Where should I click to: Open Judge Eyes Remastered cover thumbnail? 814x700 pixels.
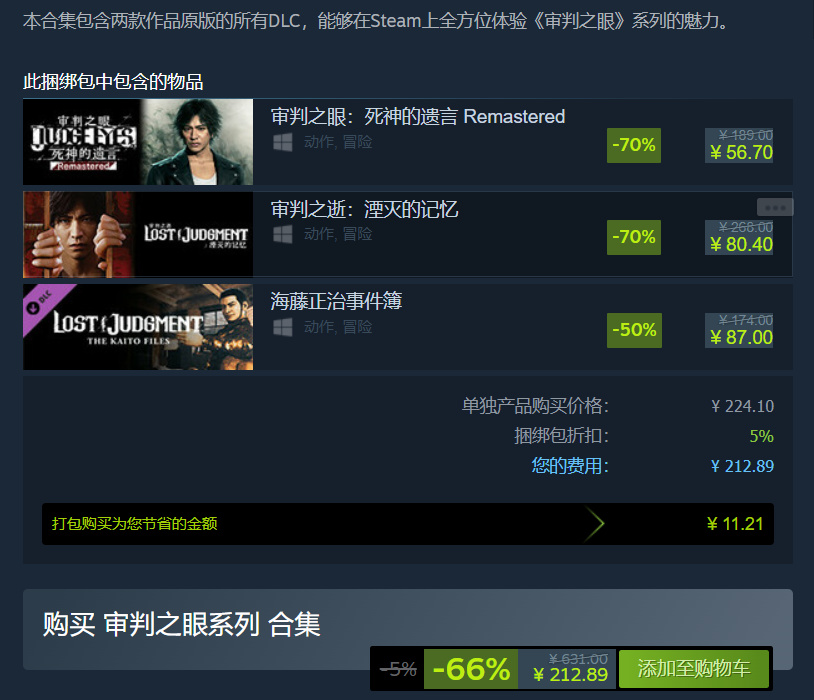coord(138,142)
